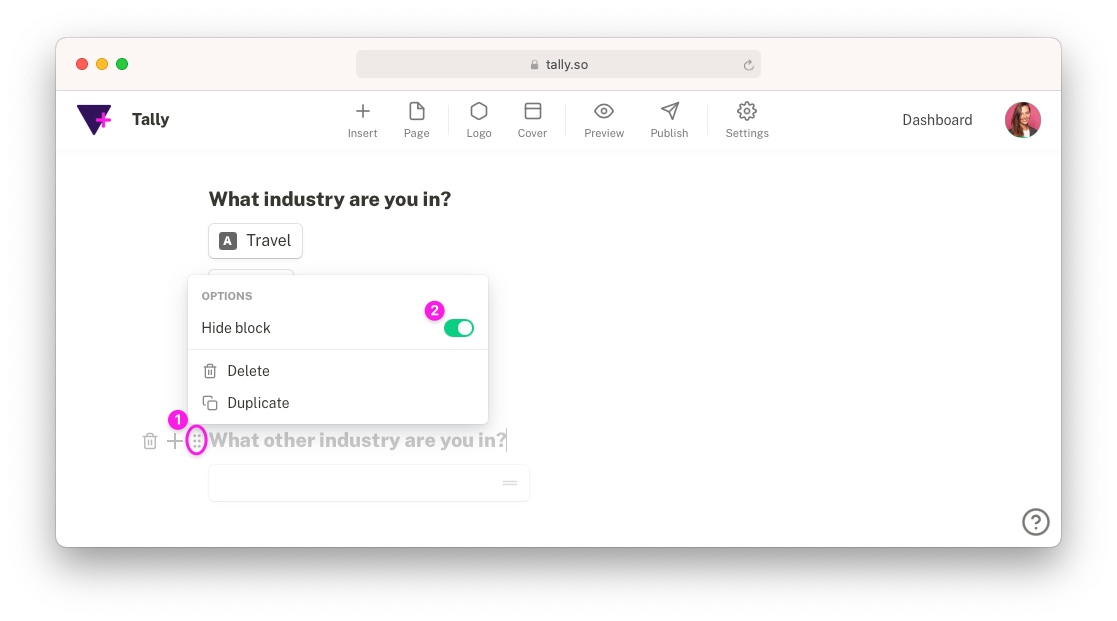Screen dimensions: 1117x621
Task: Add a new Page
Action: coord(417,120)
